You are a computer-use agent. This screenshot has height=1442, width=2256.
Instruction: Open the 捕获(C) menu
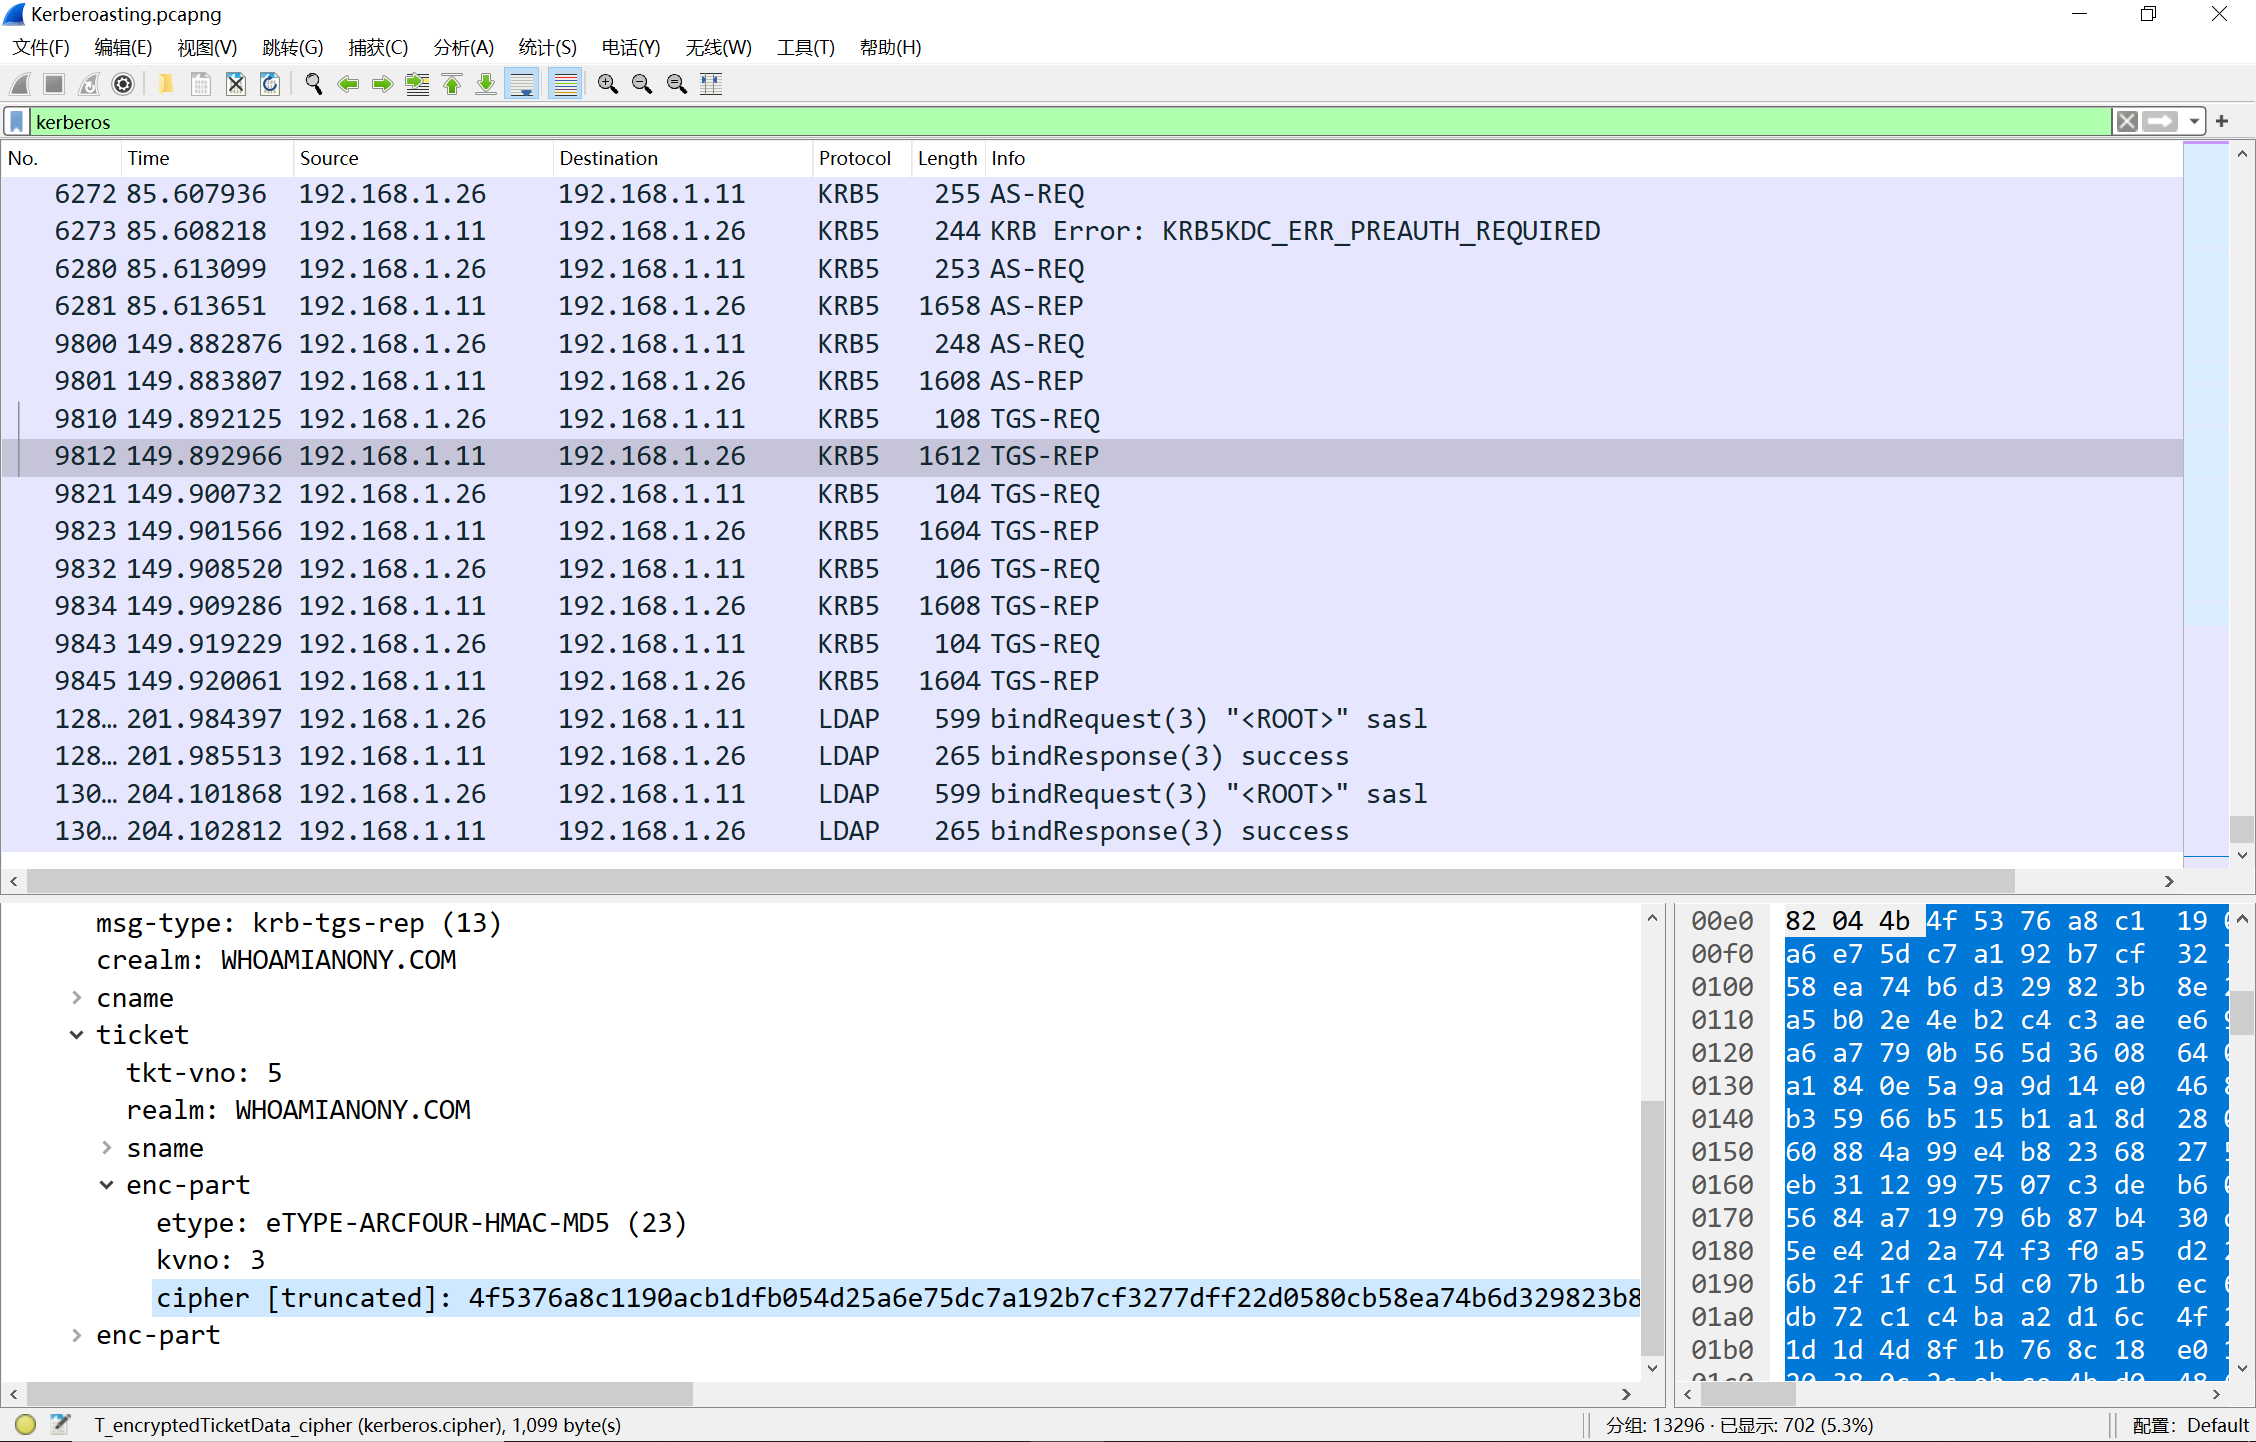(x=378, y=48)
